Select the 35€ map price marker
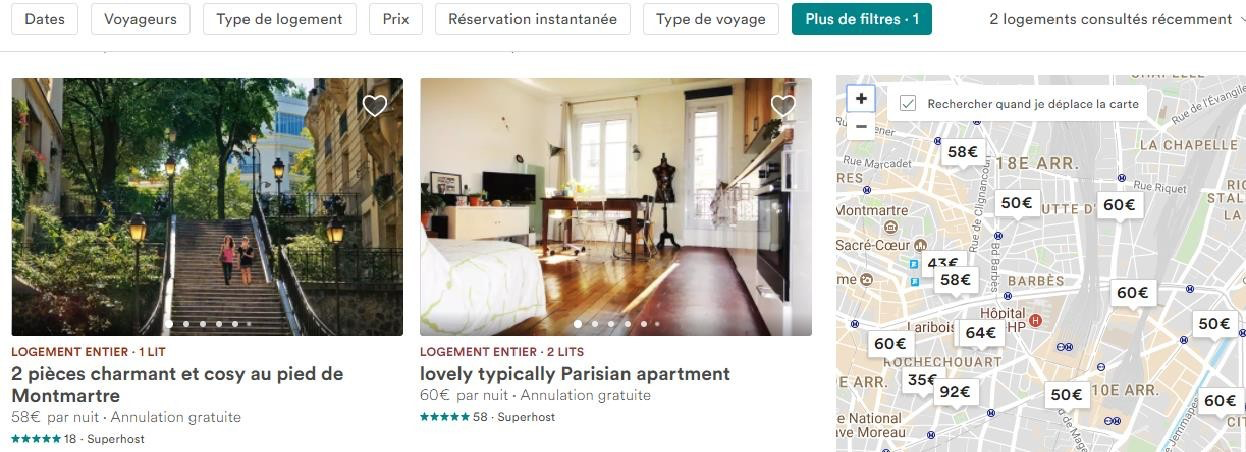This screenshot has width=1246, height=452. tap(920, 380)
